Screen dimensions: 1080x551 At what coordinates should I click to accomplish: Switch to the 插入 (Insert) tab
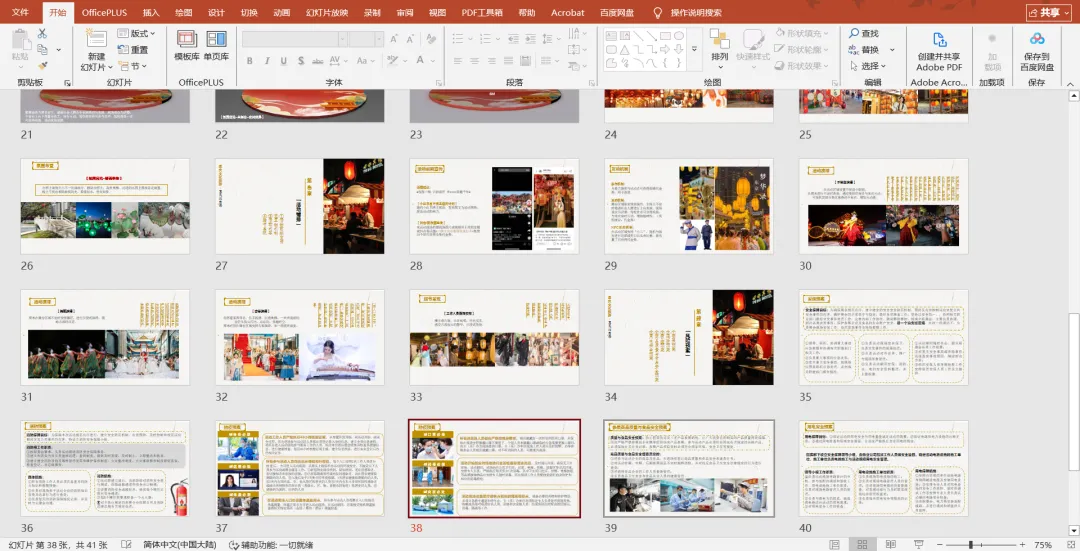151,12
